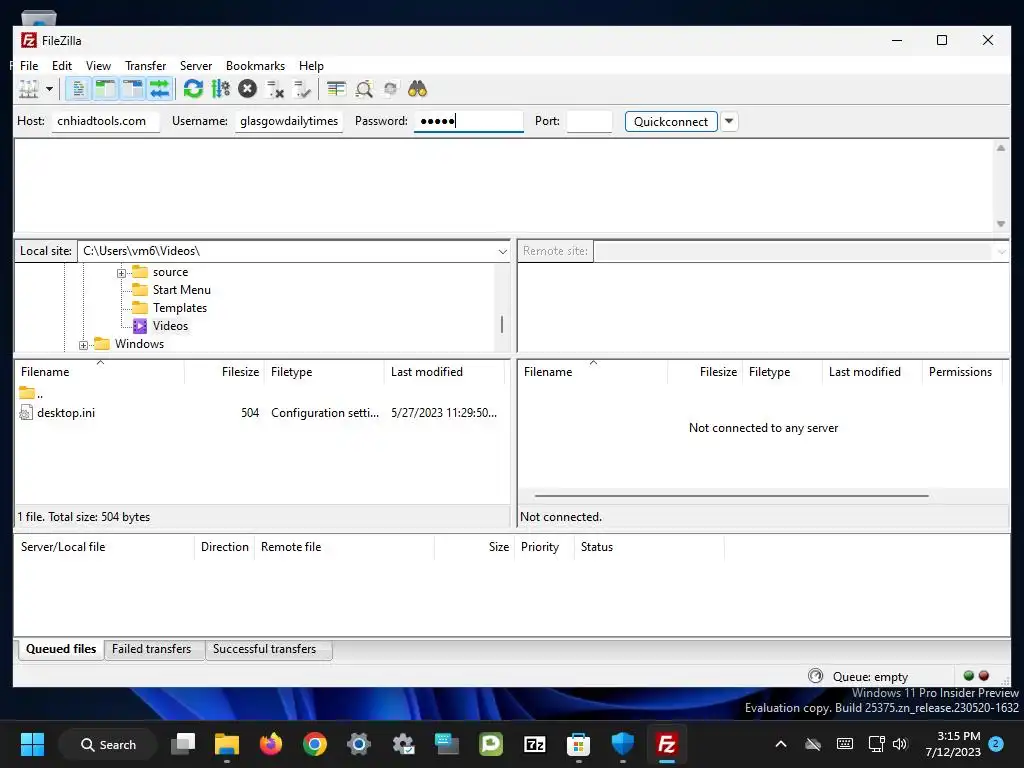
Task: Open the File menu
Action: 29,65
